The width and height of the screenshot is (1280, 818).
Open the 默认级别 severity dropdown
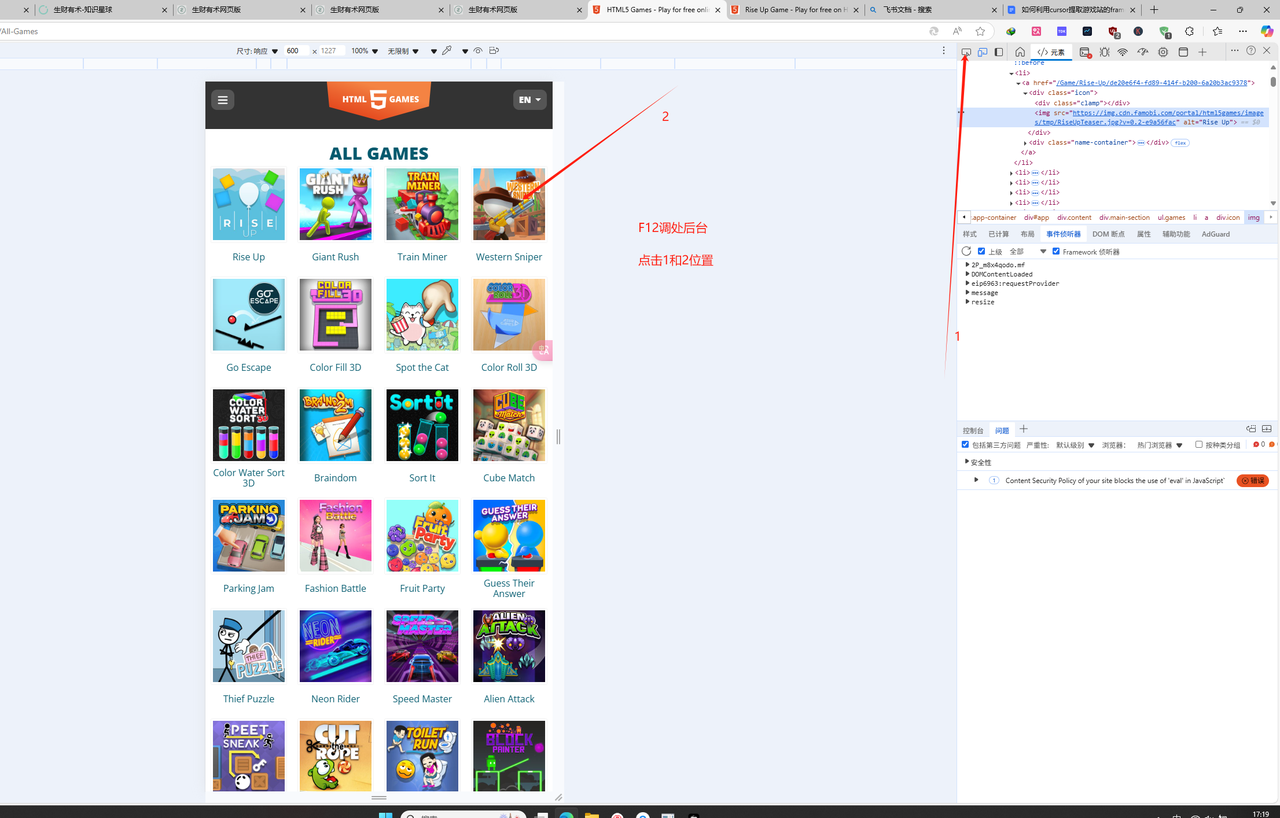pyautogui.click(x=1076, y=445)
